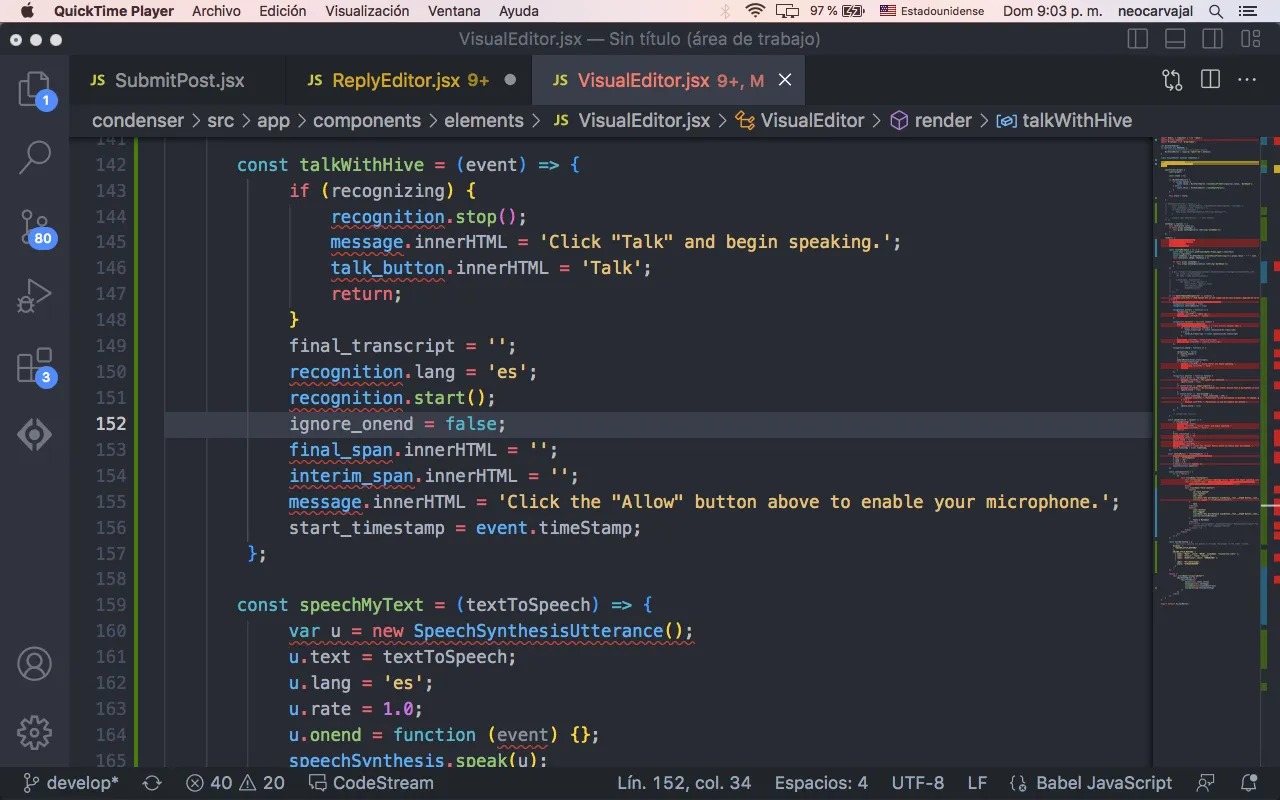Open the Apple menu
1280x800 pixels.
(26, 11)
